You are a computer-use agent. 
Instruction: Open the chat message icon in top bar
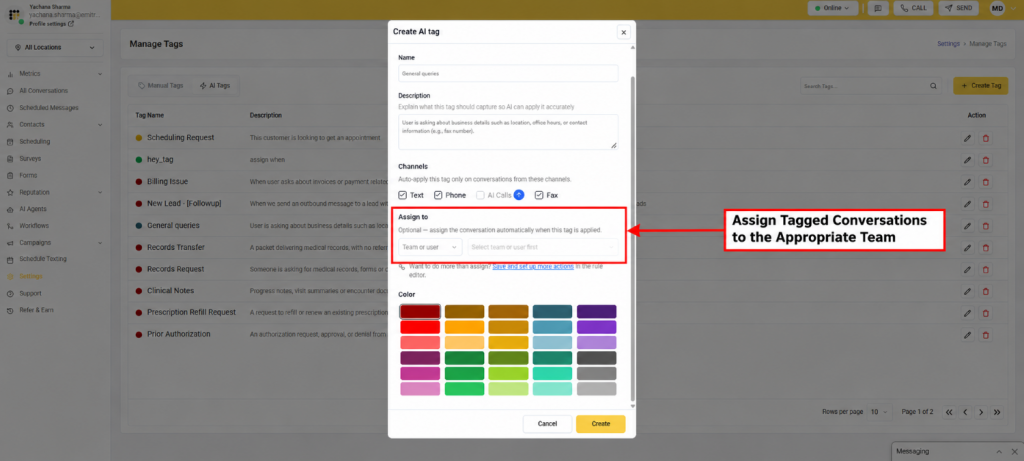pyautogui.click(x=878, y=8)
